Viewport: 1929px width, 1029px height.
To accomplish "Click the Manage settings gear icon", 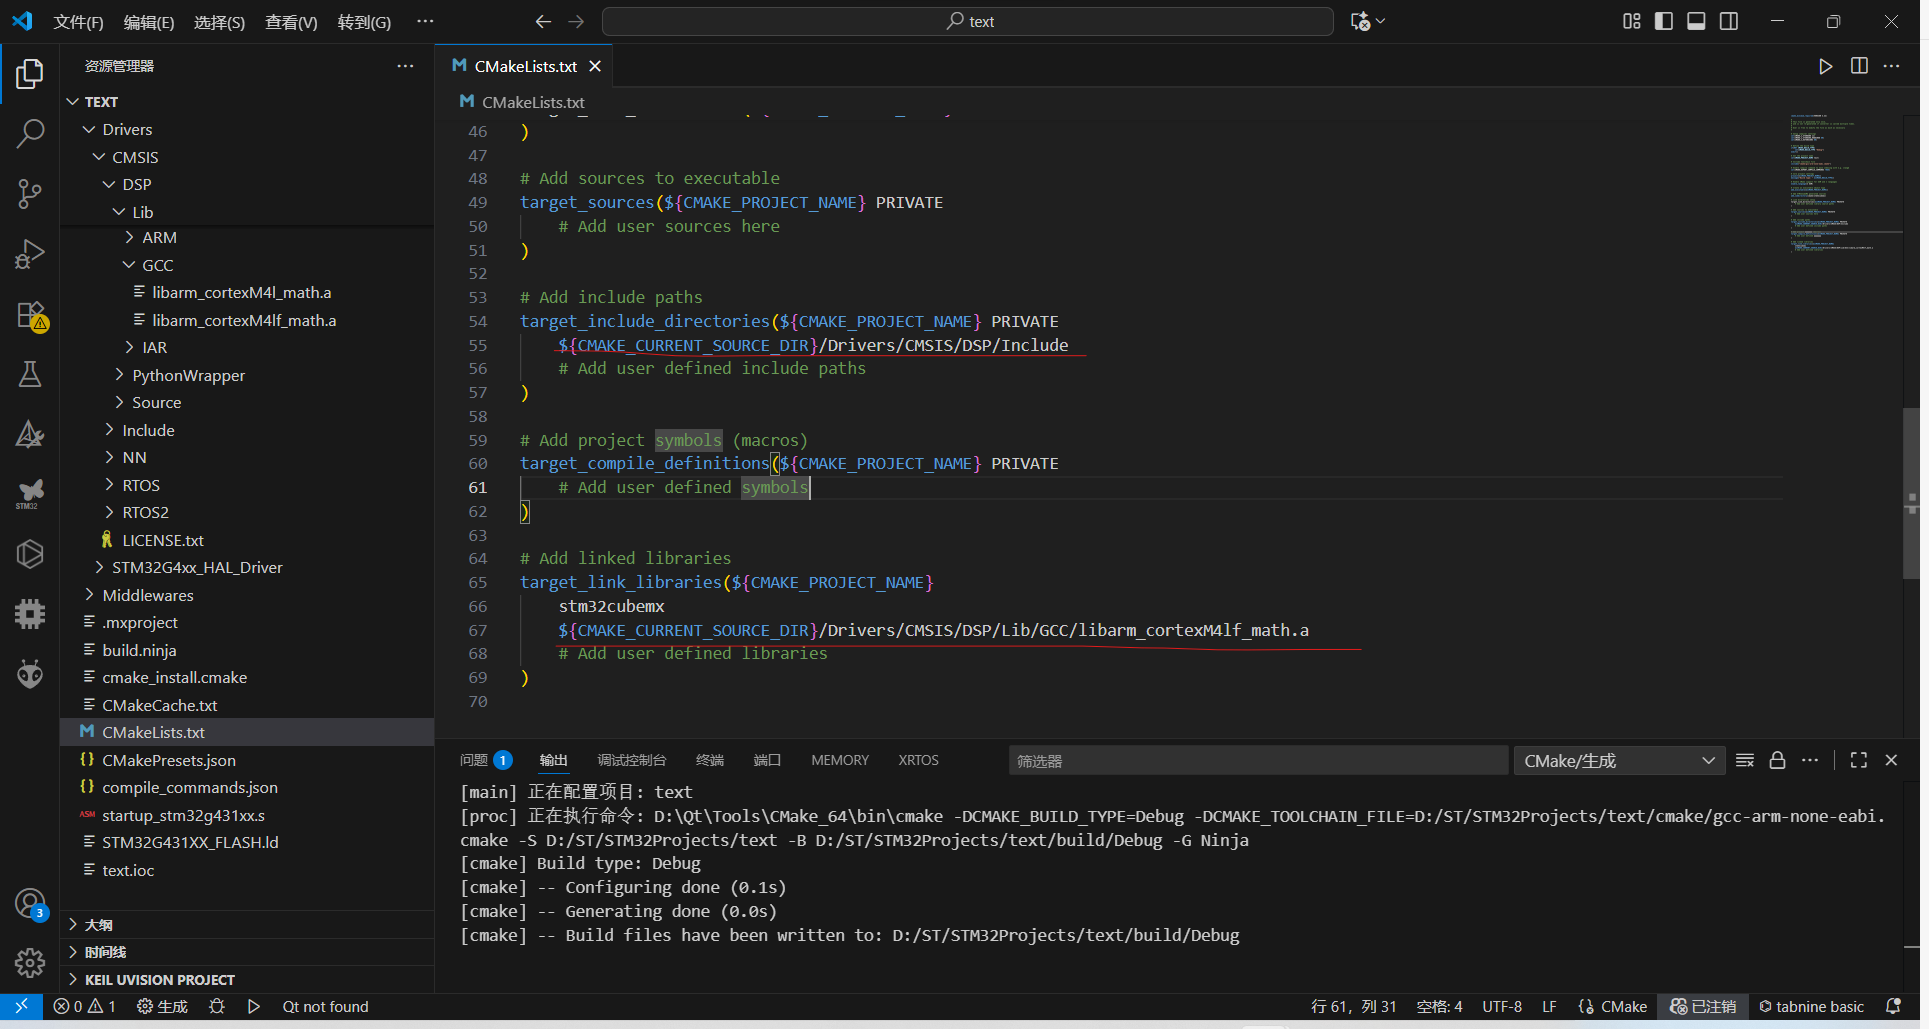I will [x=30, y=962].
